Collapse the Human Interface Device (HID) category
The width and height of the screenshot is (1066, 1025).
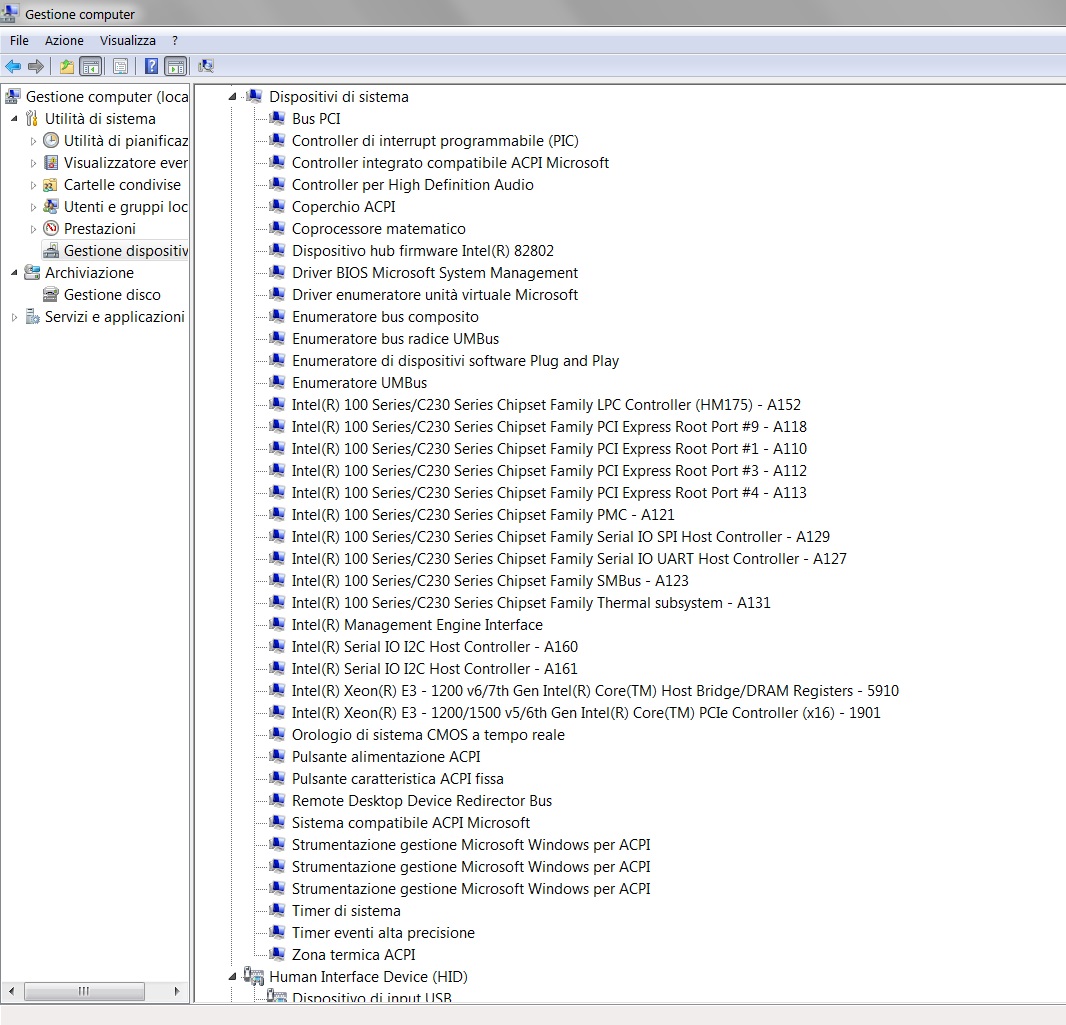[233, 977]
